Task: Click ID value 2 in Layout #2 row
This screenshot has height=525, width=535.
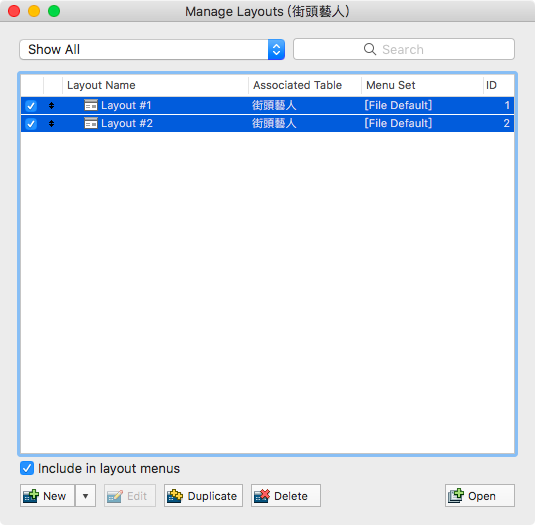Action: coord(507,123)
